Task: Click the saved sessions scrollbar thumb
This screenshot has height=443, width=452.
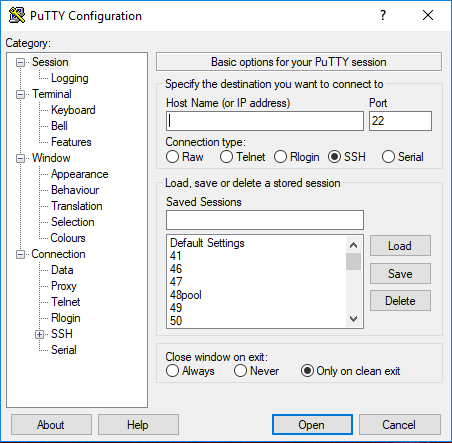Action: (x=354, y=262)
